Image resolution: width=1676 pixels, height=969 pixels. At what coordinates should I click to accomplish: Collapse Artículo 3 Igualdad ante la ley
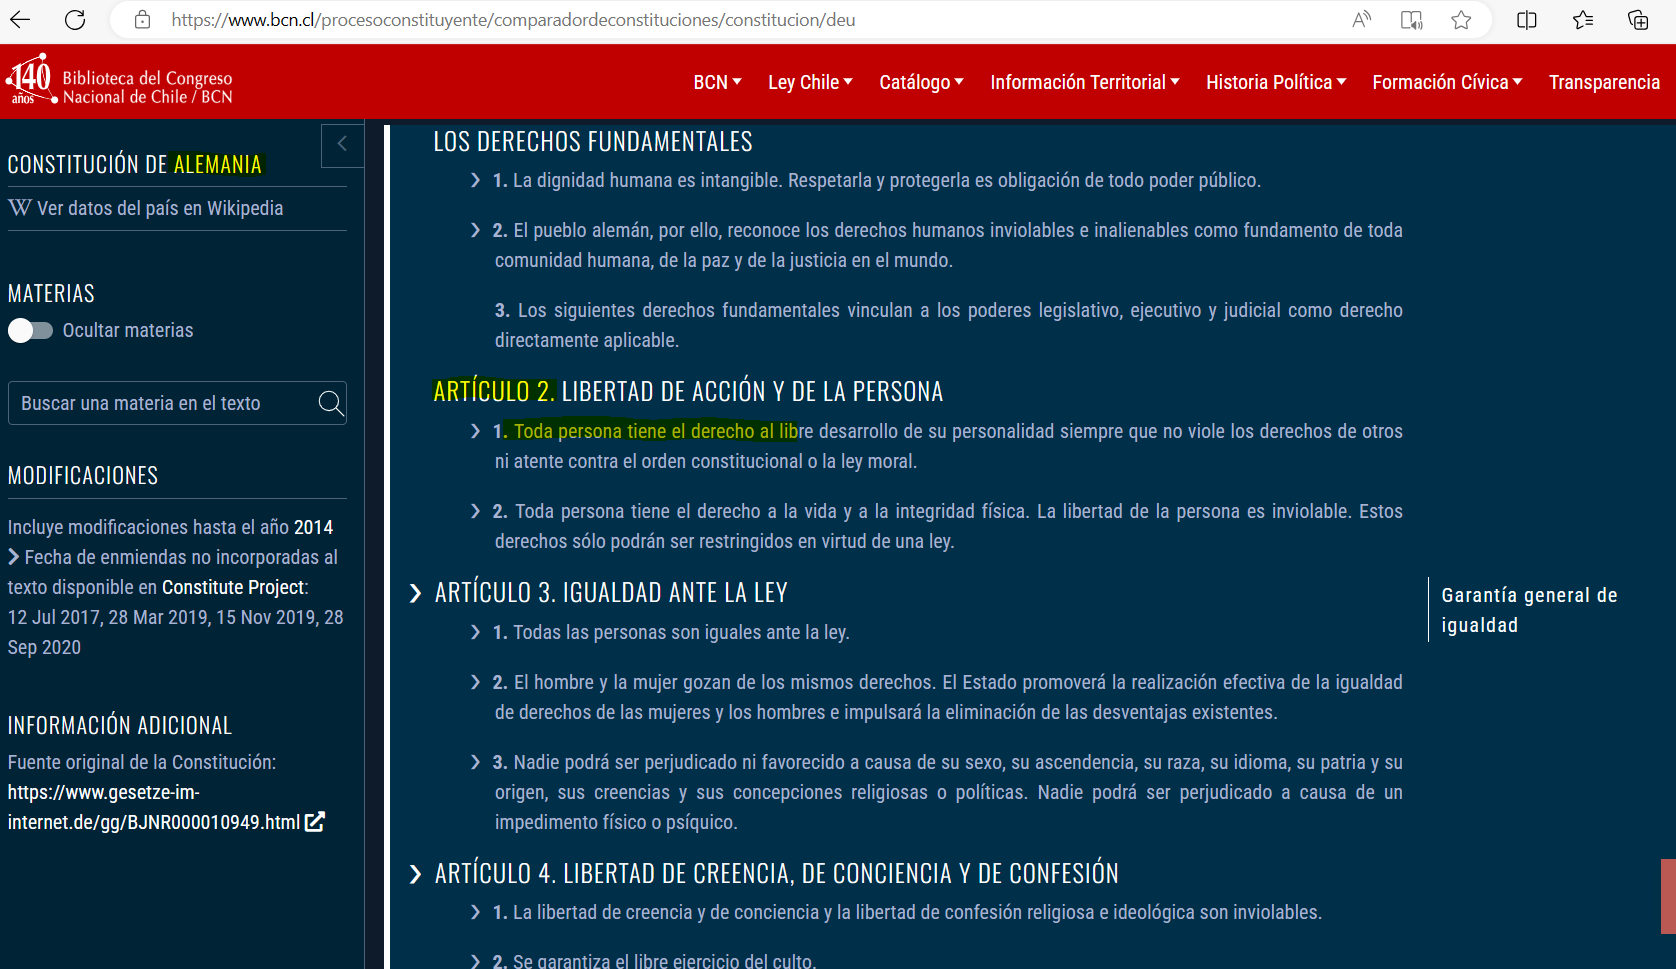416,594
